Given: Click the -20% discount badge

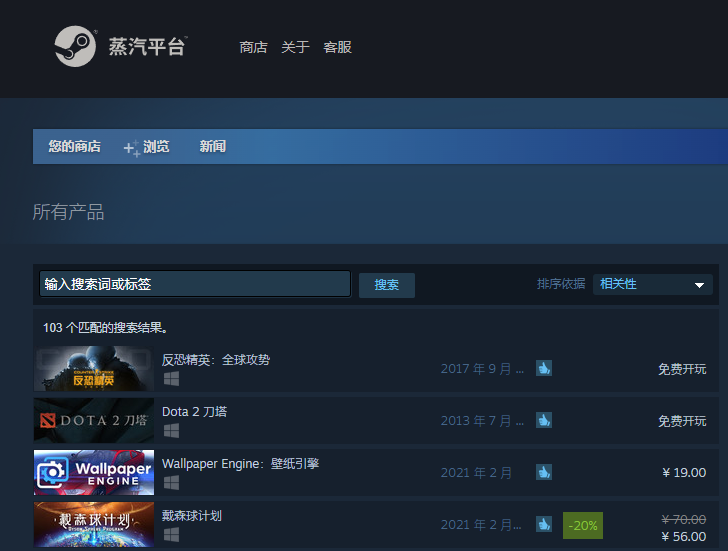Looking at the screenshot, I should coord(583,525).
